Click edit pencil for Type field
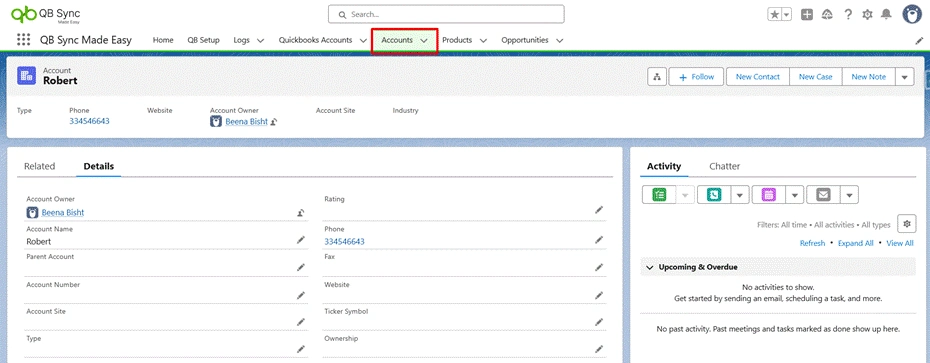This screenshot has height=363, width=930. tap(301, 349)
